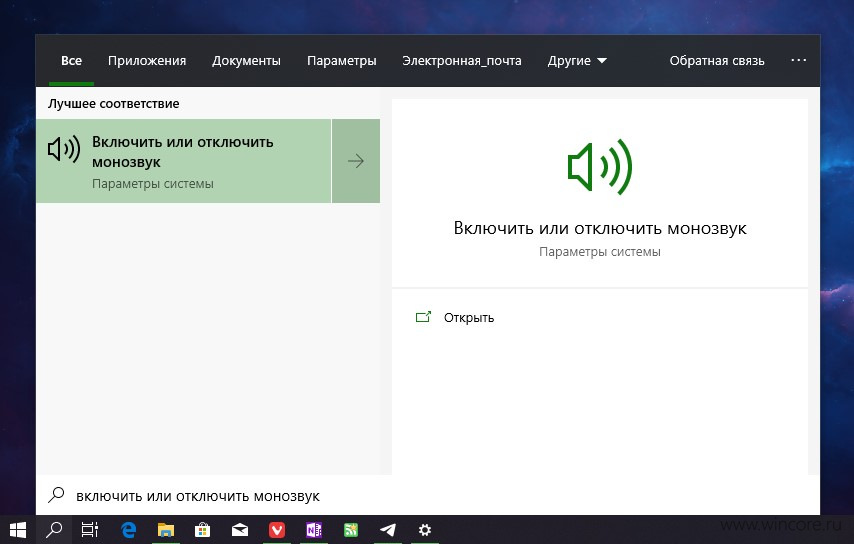The width and height of the screenshot is (854, 544).
Task: Open Task View from taskbar
Action: click(x=90, y=530)
